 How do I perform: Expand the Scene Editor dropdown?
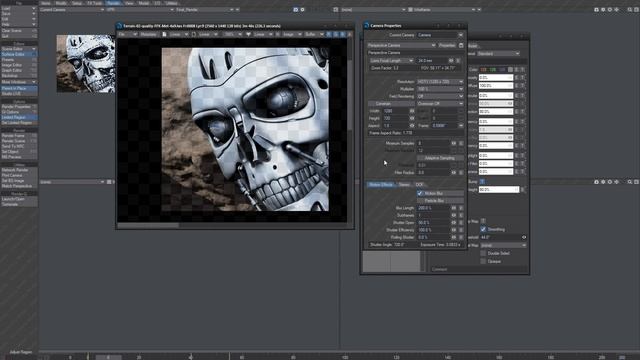coord(19,49)
